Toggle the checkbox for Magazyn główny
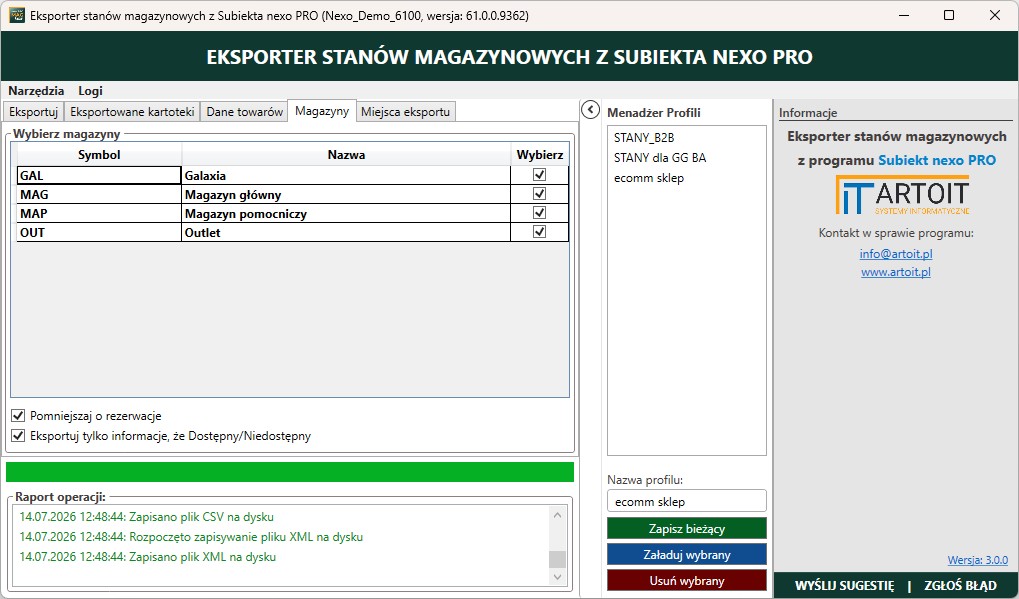The height and width of the screenshot is (599, 1019). pyautogui.click(x=539, y=194)
